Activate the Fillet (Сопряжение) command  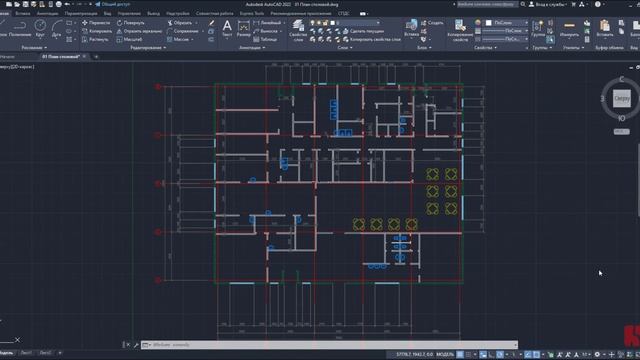pos(182,31)
